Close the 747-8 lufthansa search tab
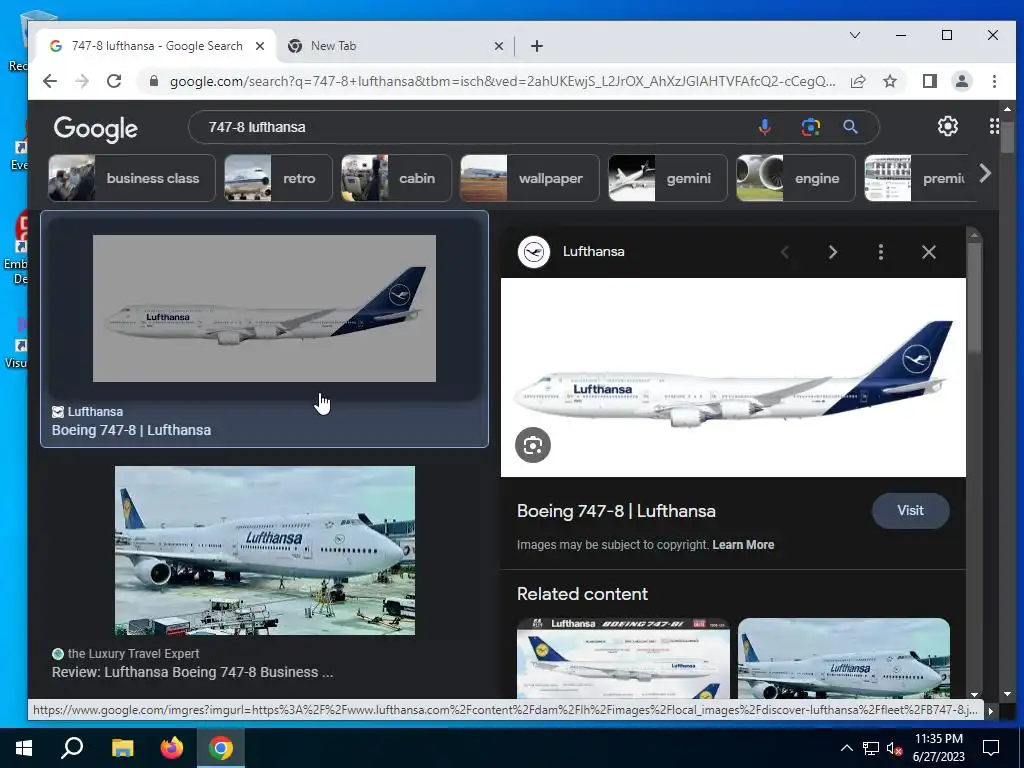This screenshot has height=768, width=1024. click(x=260, y=46)
